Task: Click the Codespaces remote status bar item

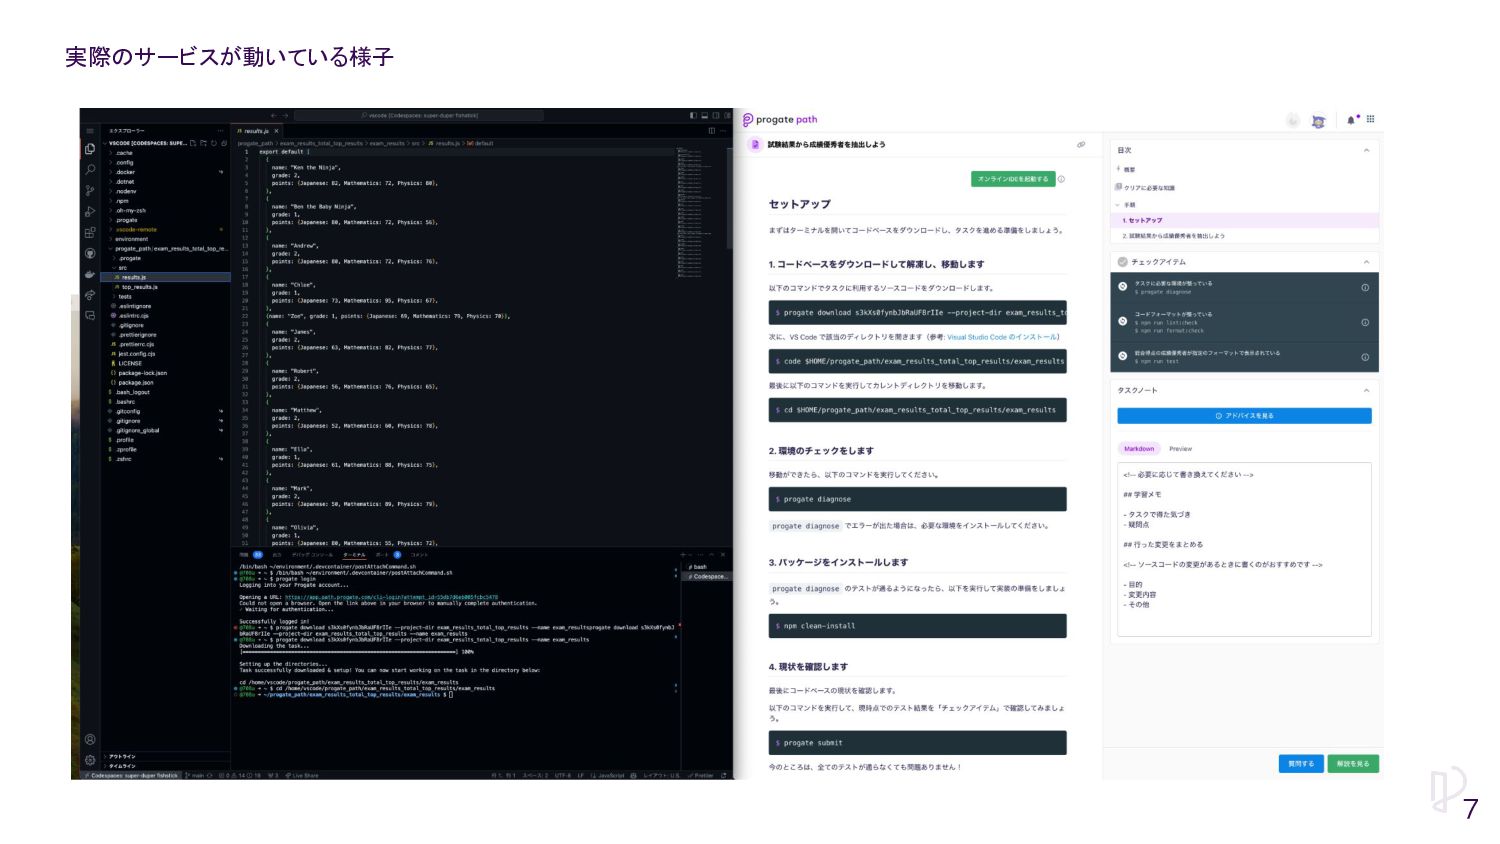Action: click(132, 775)
